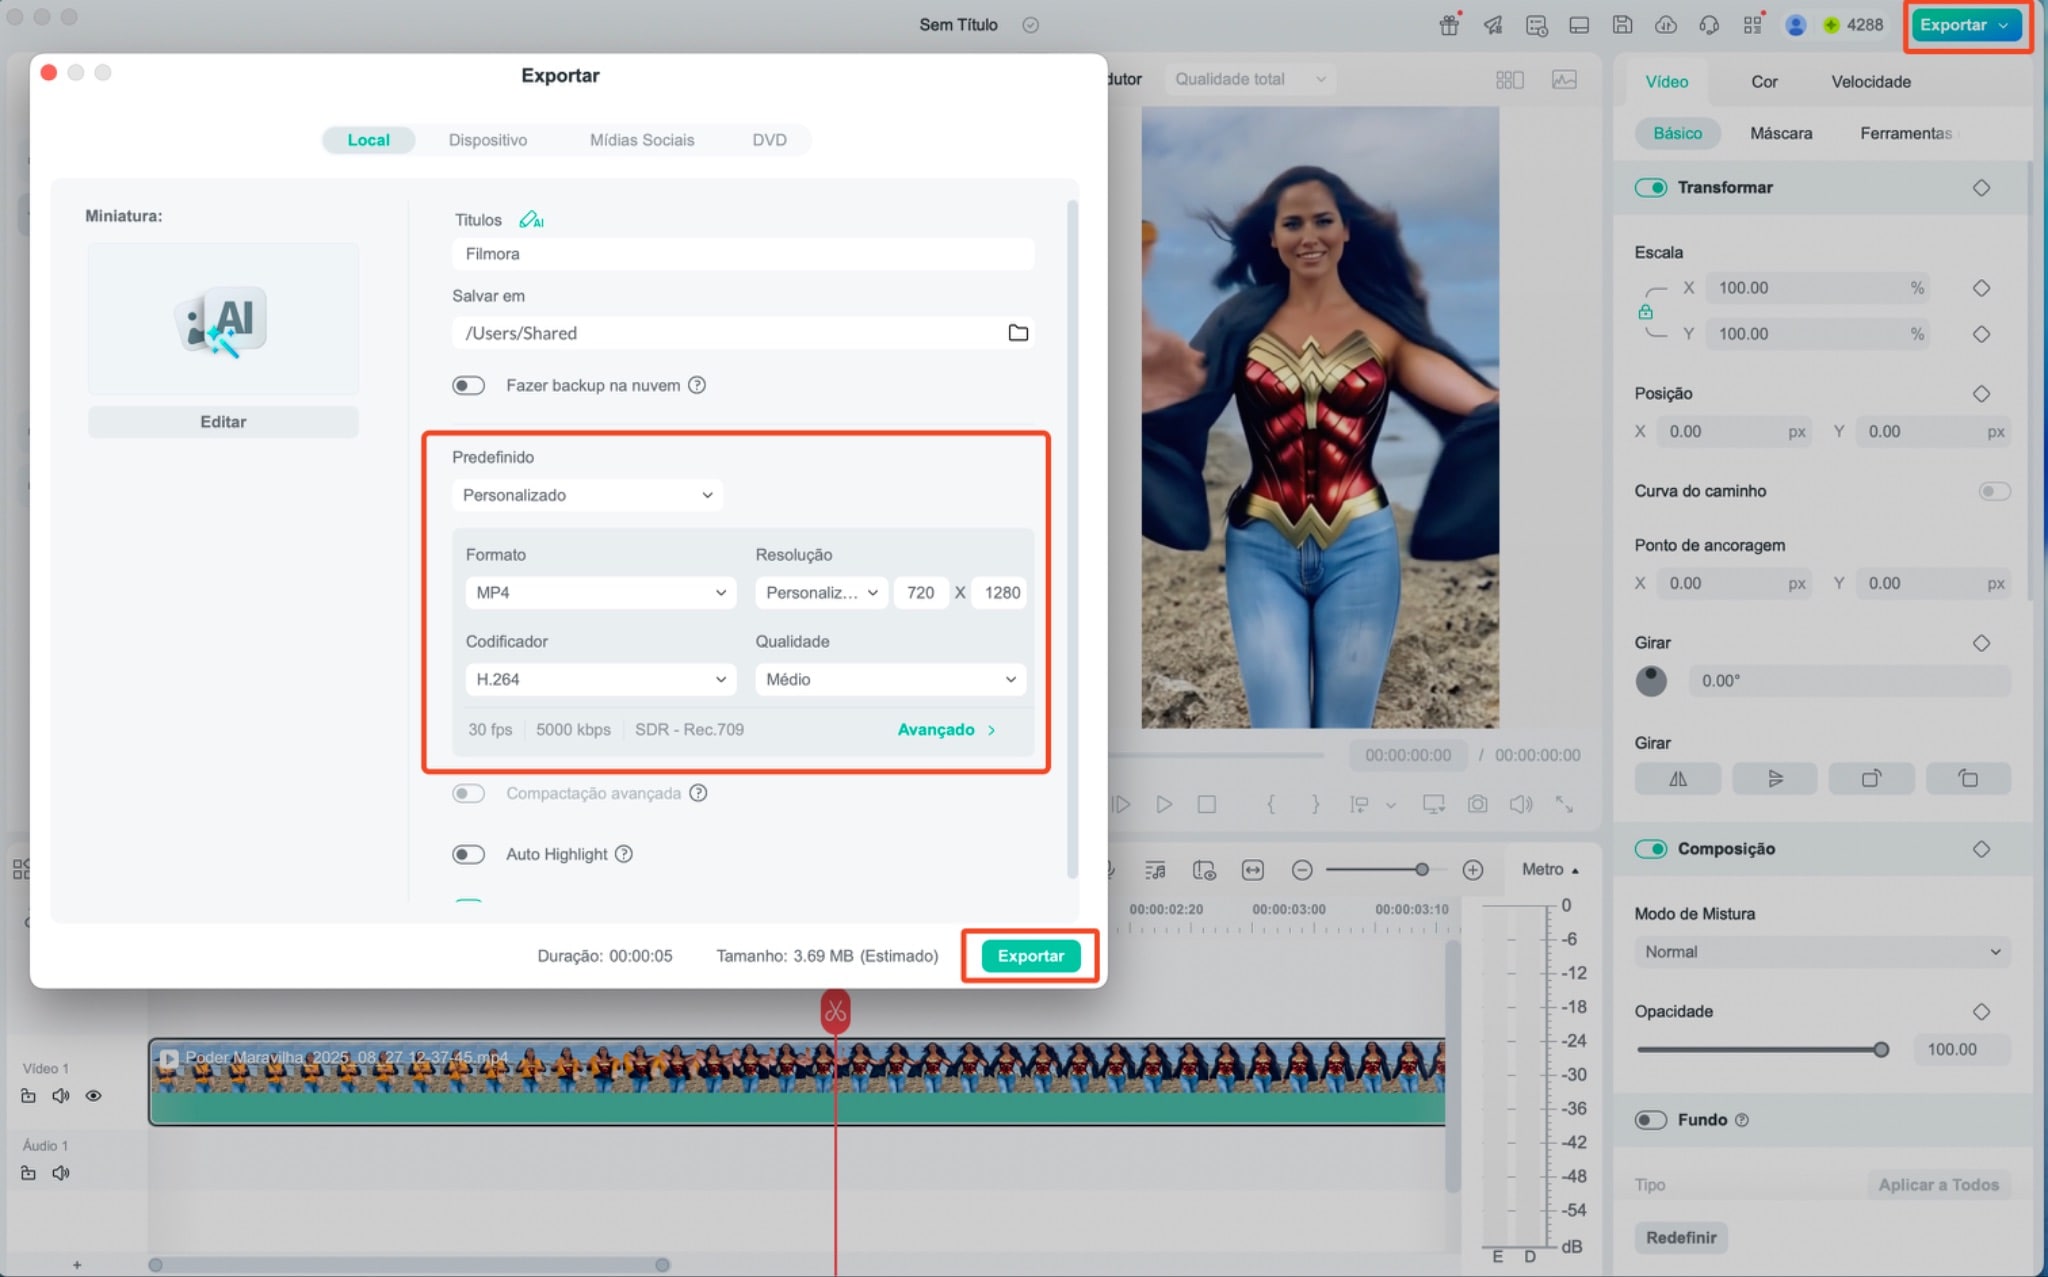
Task: Zoom in the timeline with plus icon
Action: (1472, 870)
